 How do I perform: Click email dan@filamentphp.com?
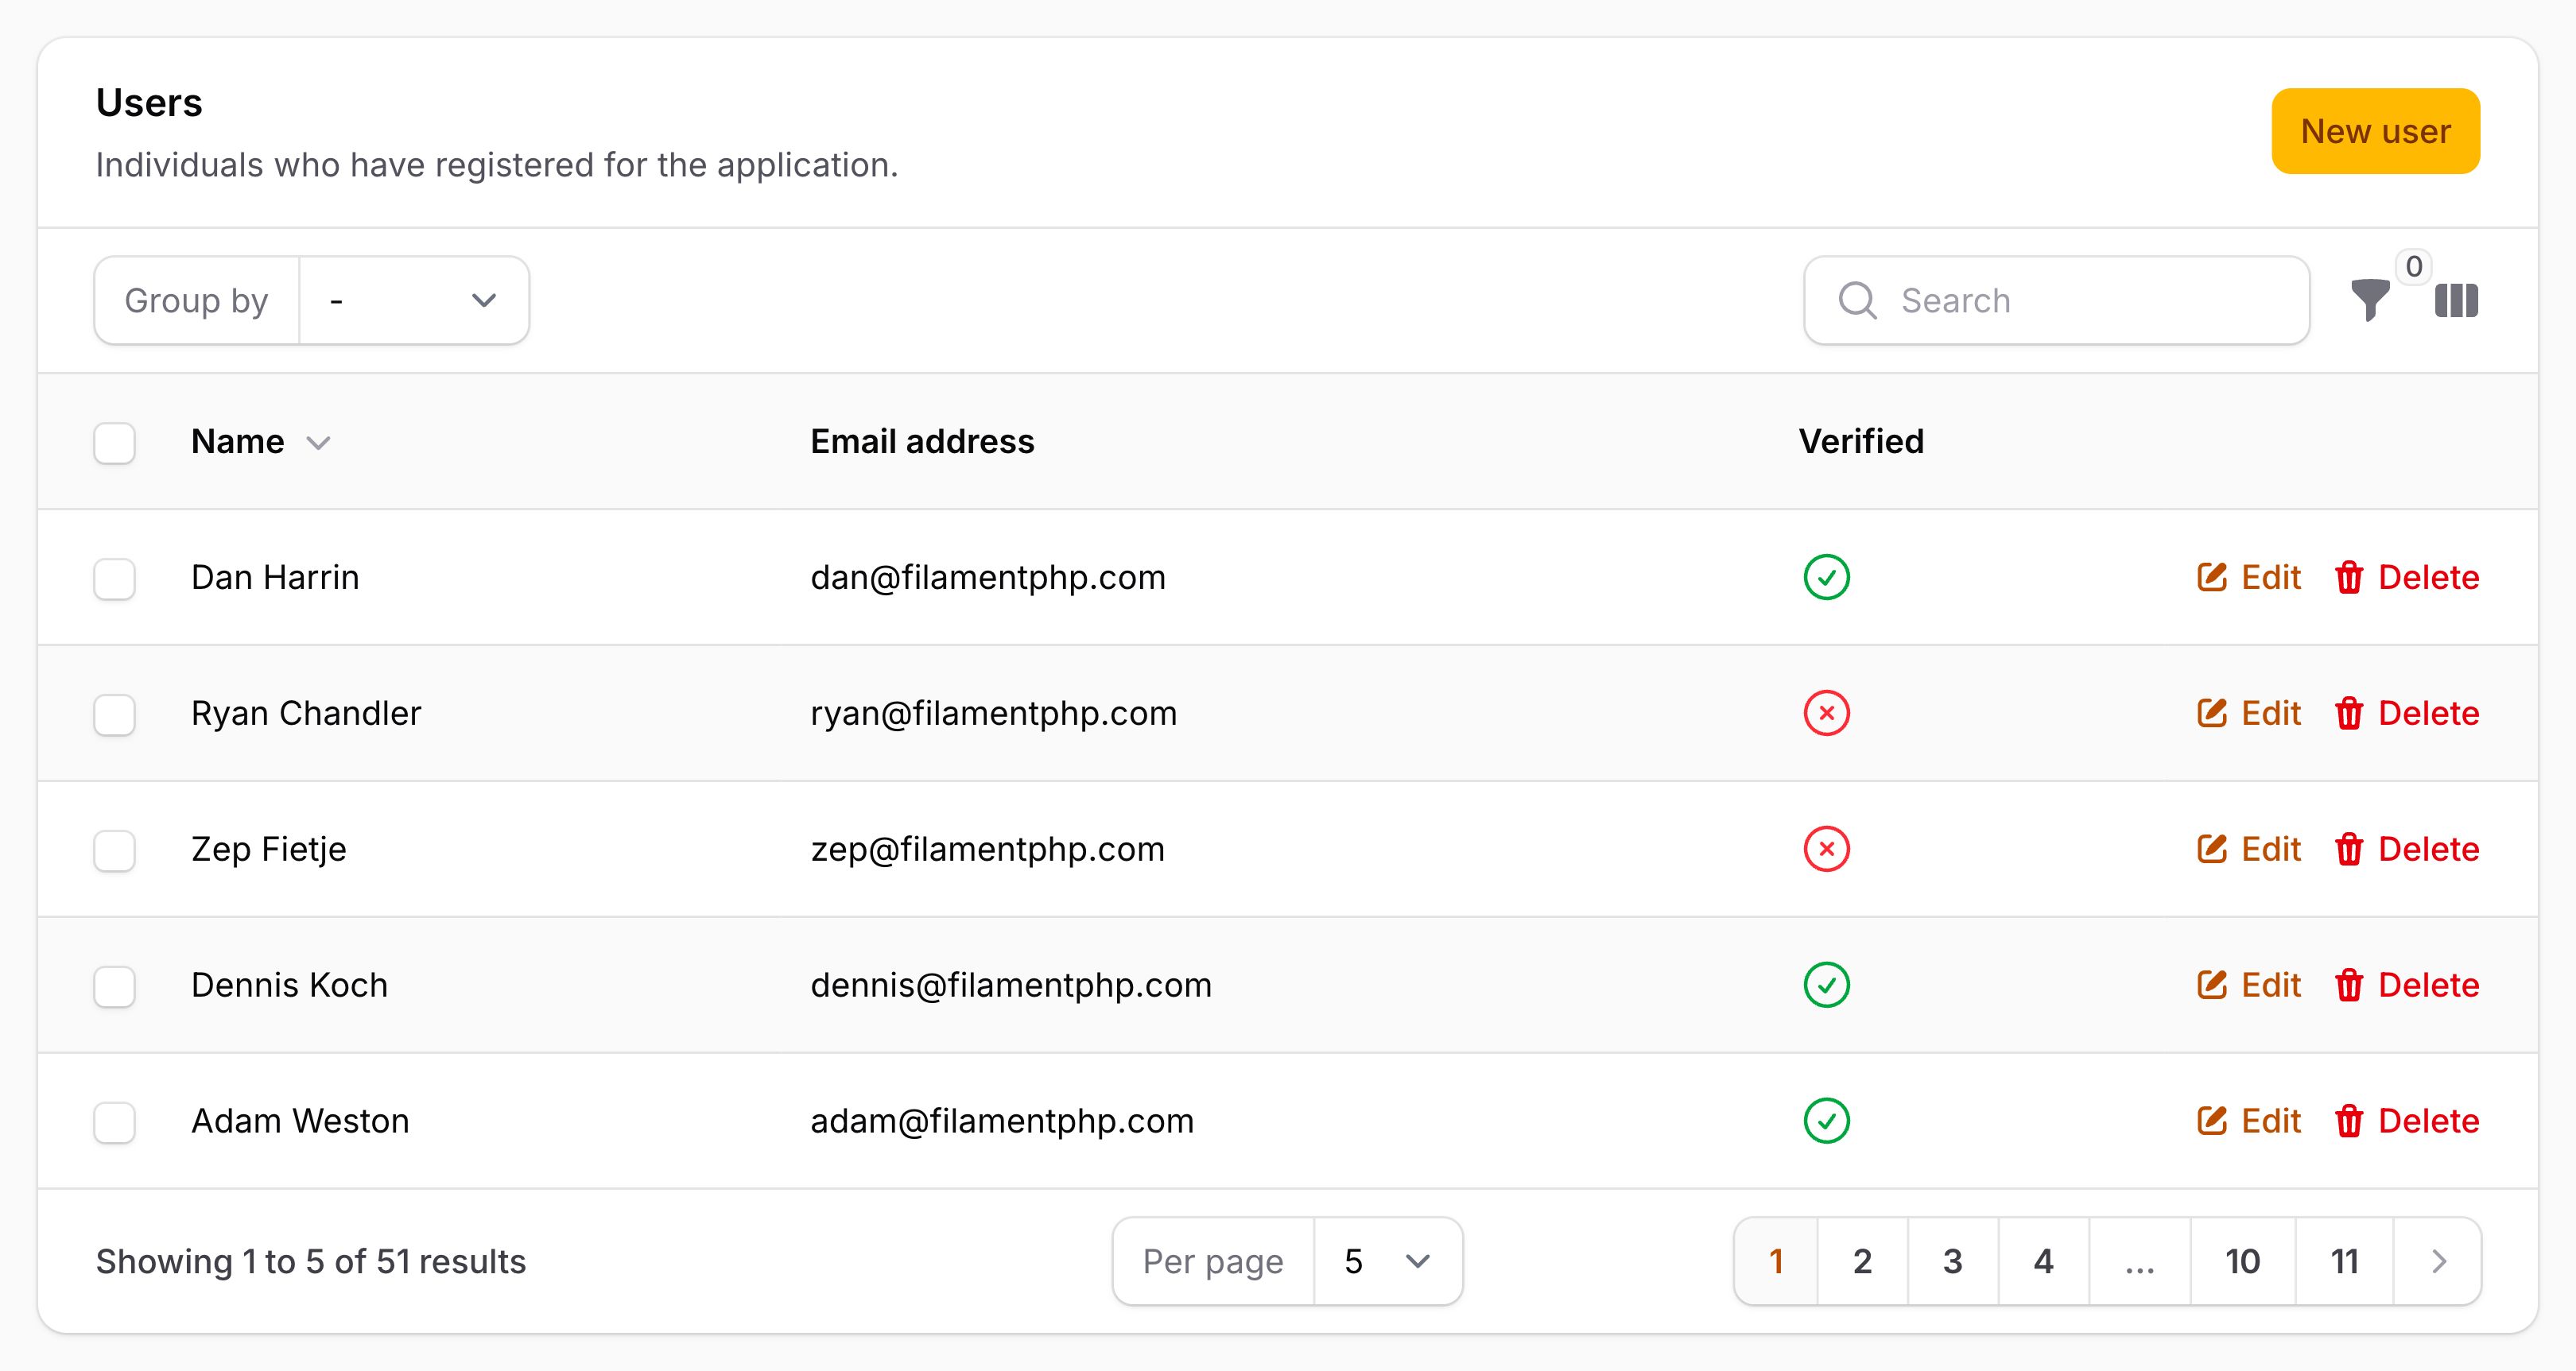click(x=988, y=577)
